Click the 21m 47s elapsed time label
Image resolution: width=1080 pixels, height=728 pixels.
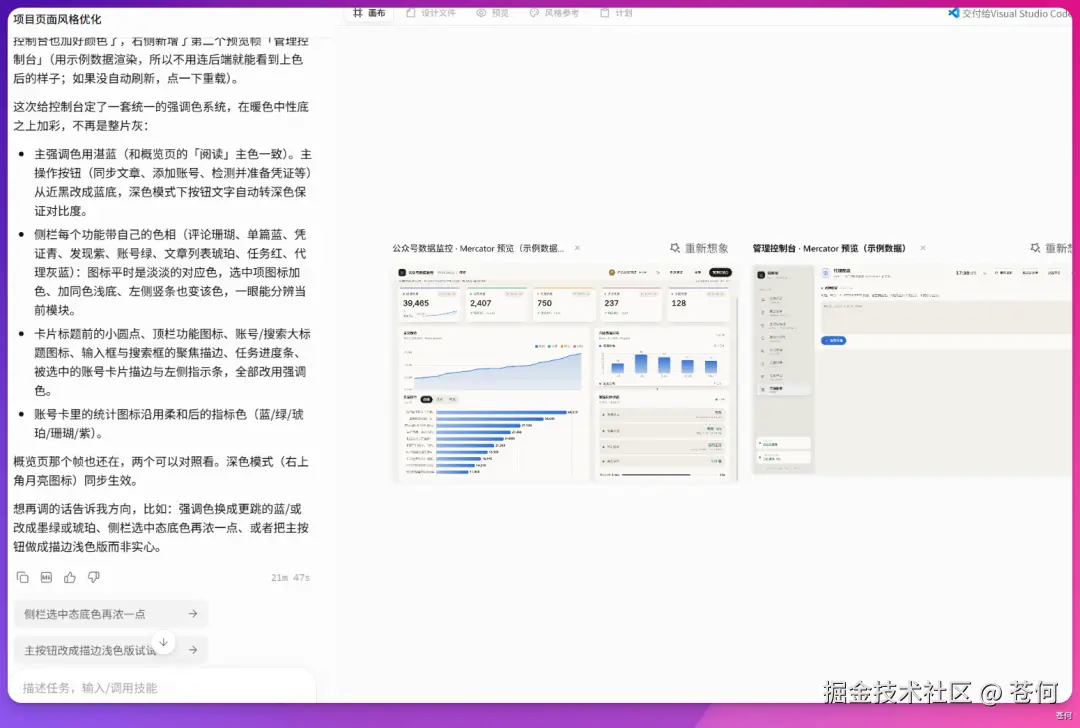click(291, 578)
